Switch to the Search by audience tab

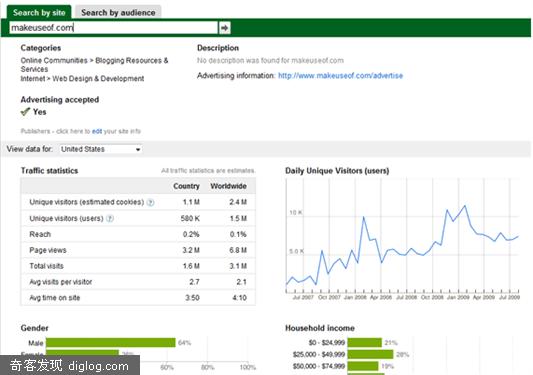click(118, 13)
